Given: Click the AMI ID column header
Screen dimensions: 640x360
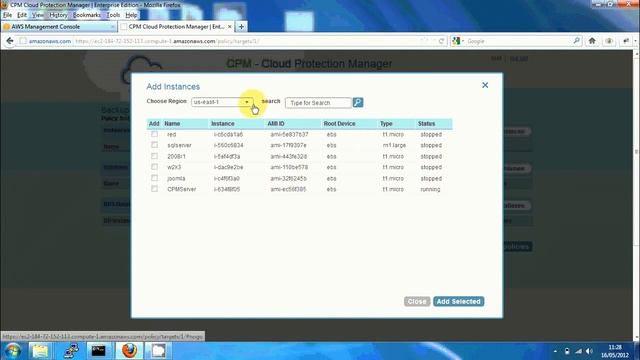Looking at the screenshot, I should [x=276, y=123].
